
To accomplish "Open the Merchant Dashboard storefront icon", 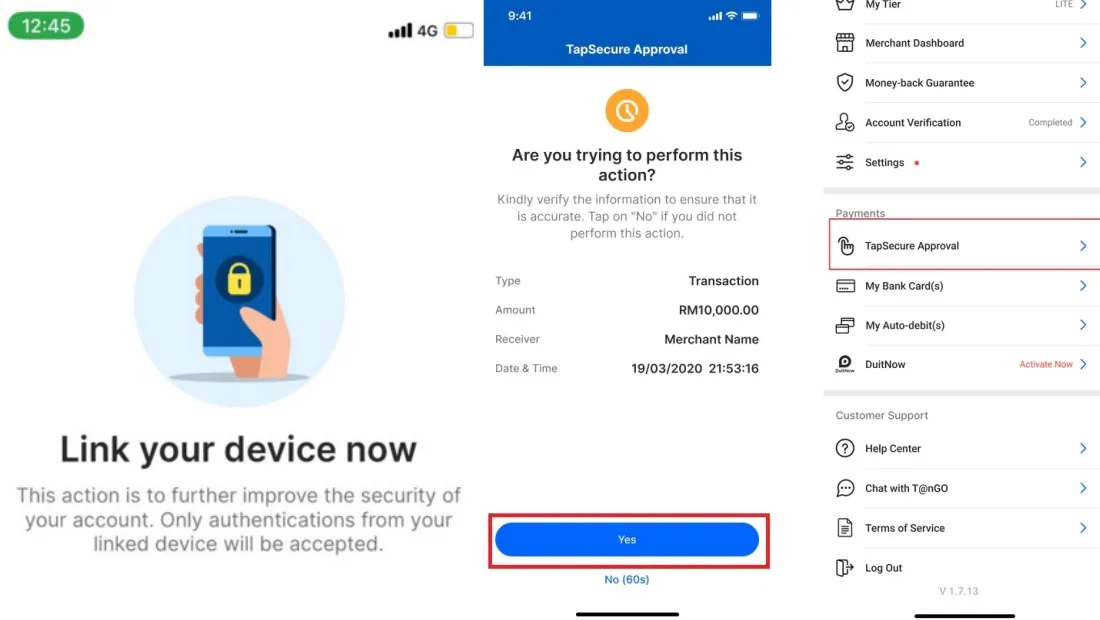I will [x=845, y=43].
